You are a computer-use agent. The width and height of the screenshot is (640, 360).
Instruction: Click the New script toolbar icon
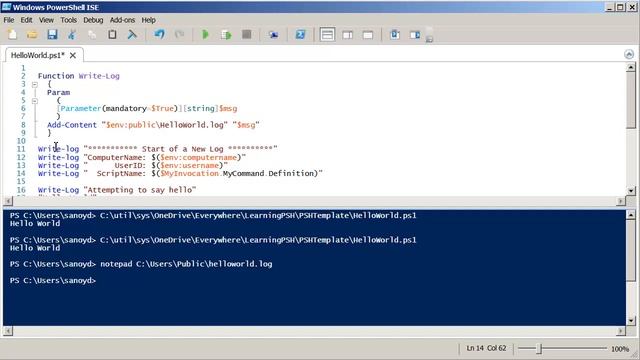[12, 35]
